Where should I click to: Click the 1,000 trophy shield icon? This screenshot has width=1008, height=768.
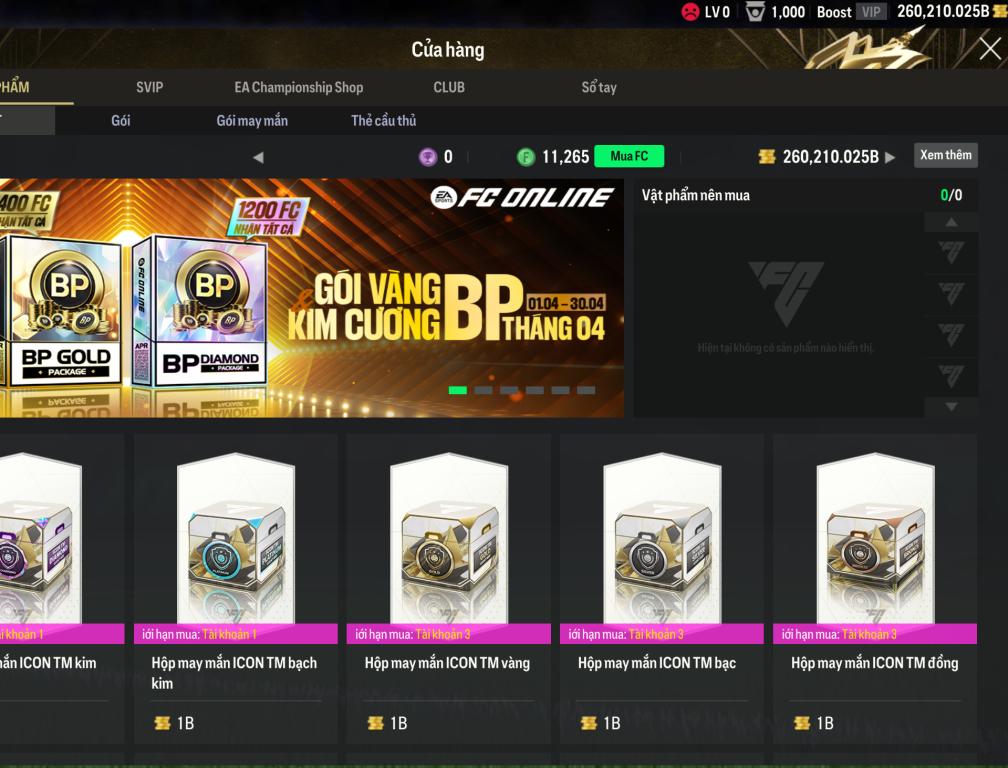pyautogui.click(x=755, y=12)
